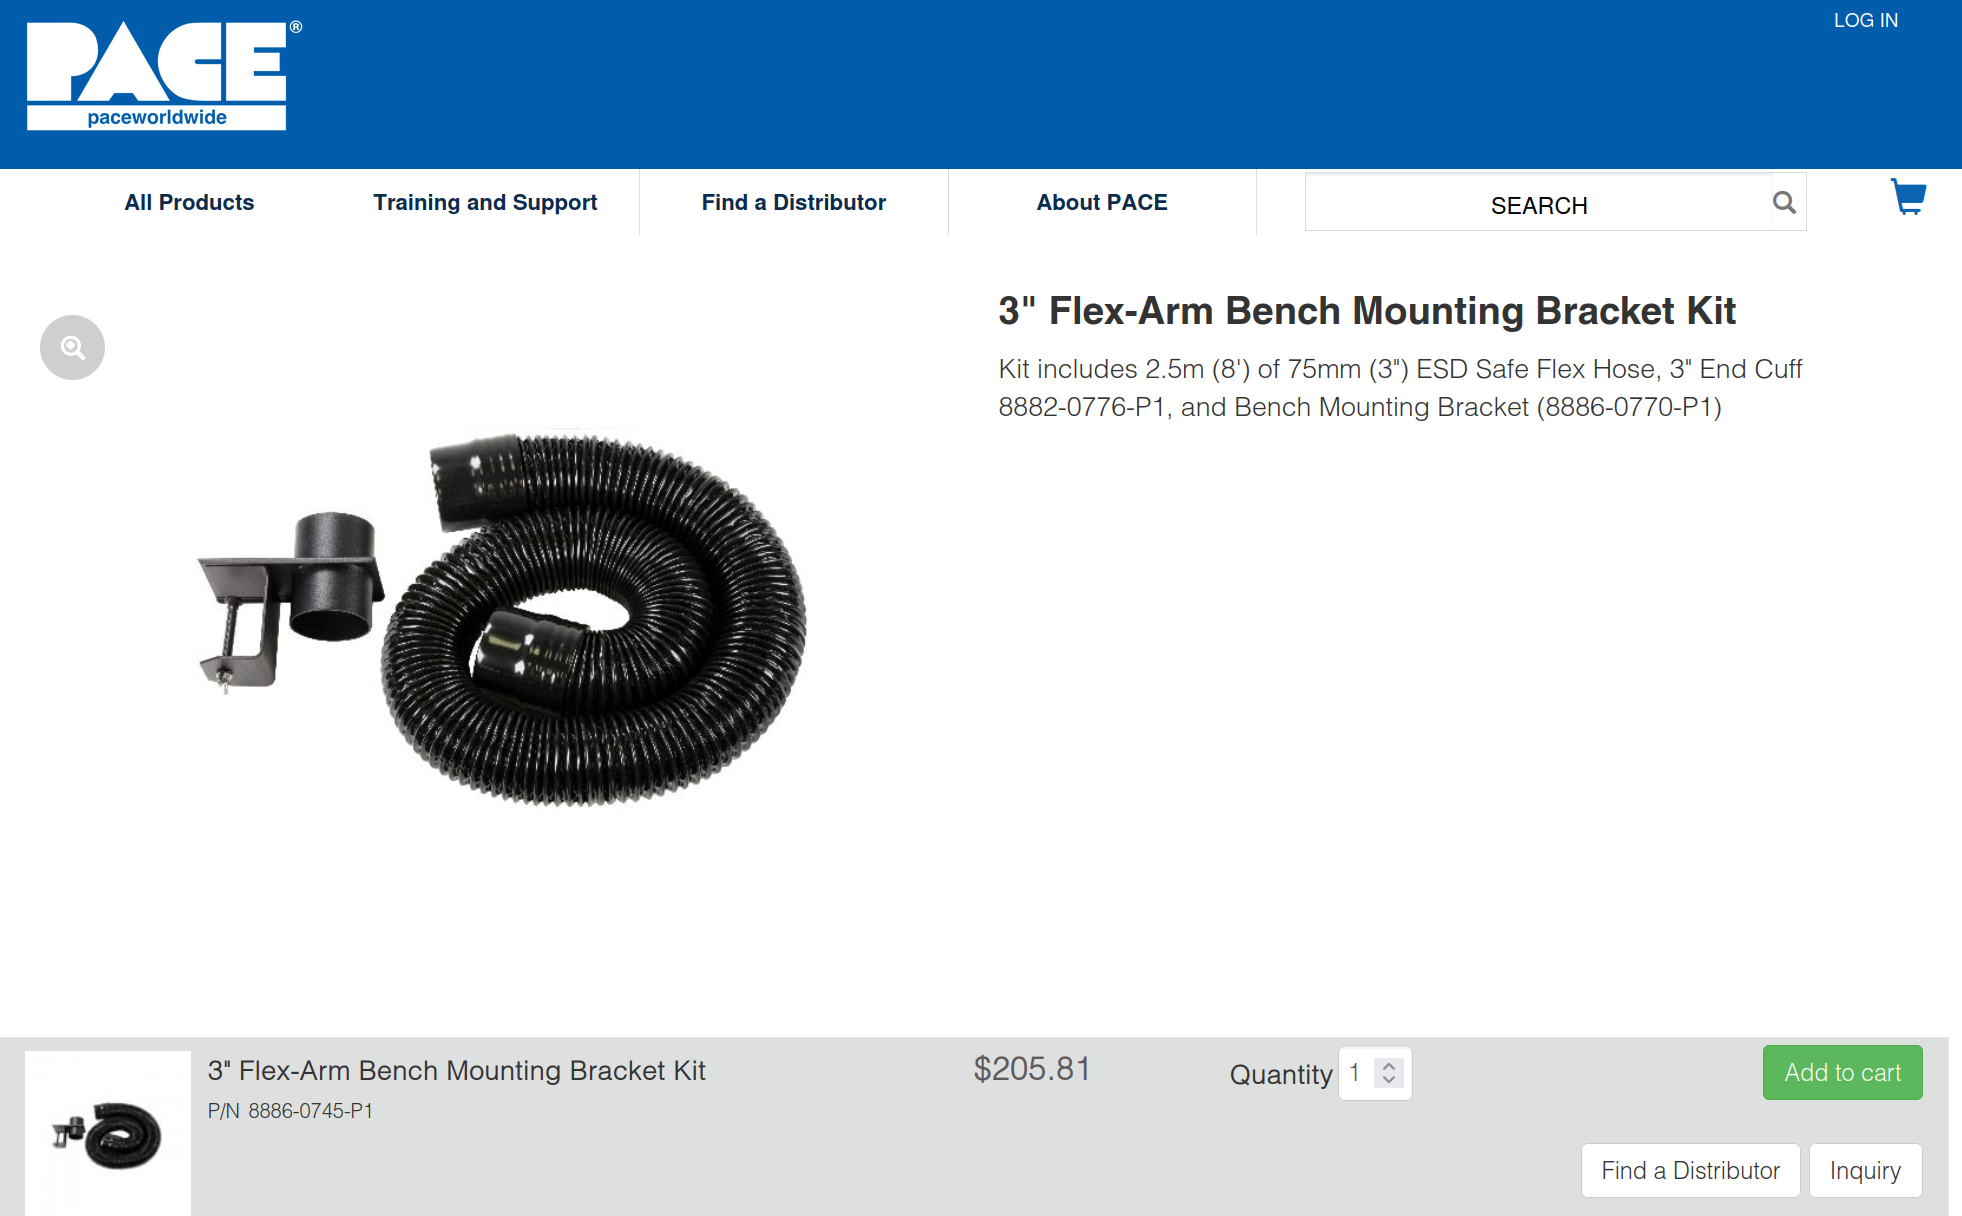This screenshot has height=1216, width=1962.
Task: Click the LOG IN link
Action: coord(1865,20)
